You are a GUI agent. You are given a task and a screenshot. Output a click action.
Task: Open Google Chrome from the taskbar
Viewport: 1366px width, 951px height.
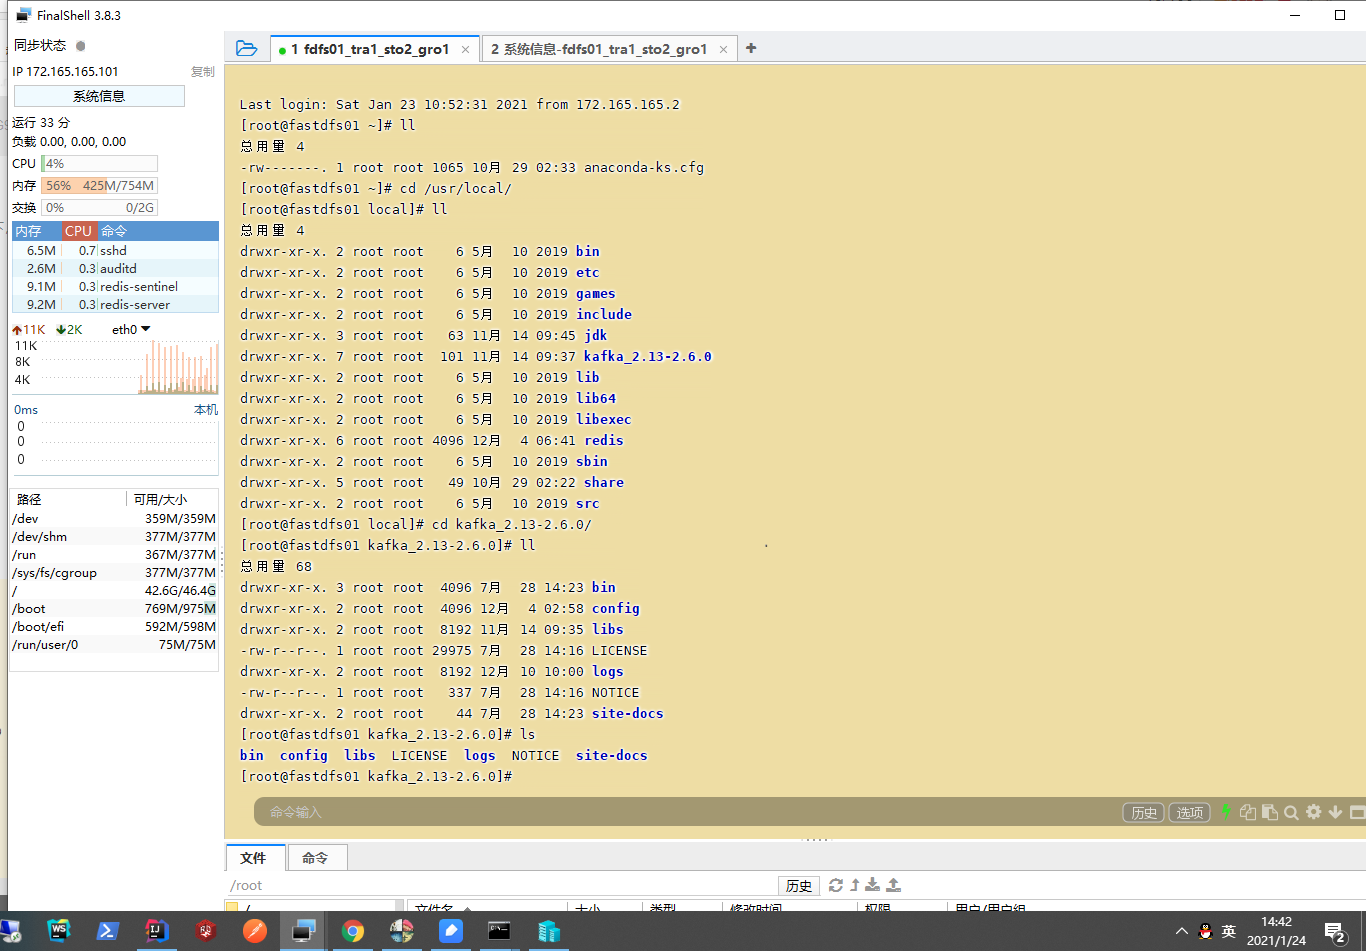click(x=353, y=931)
